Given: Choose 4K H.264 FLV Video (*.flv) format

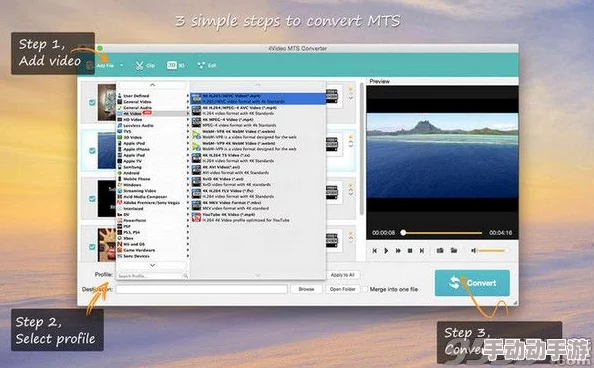Looking at the screenshot, I should tap(258, 193).
